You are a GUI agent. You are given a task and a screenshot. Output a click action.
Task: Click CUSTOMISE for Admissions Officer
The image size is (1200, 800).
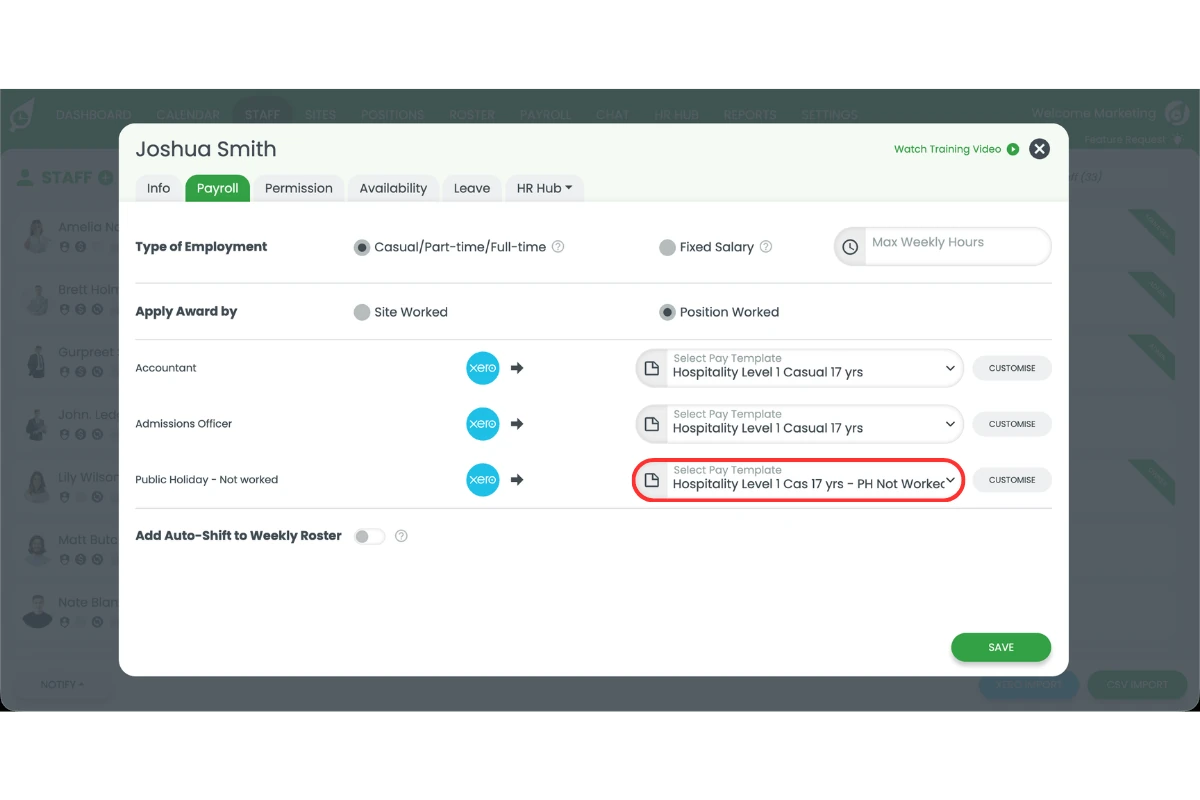pyautogui.click(x=1012, y=424)
